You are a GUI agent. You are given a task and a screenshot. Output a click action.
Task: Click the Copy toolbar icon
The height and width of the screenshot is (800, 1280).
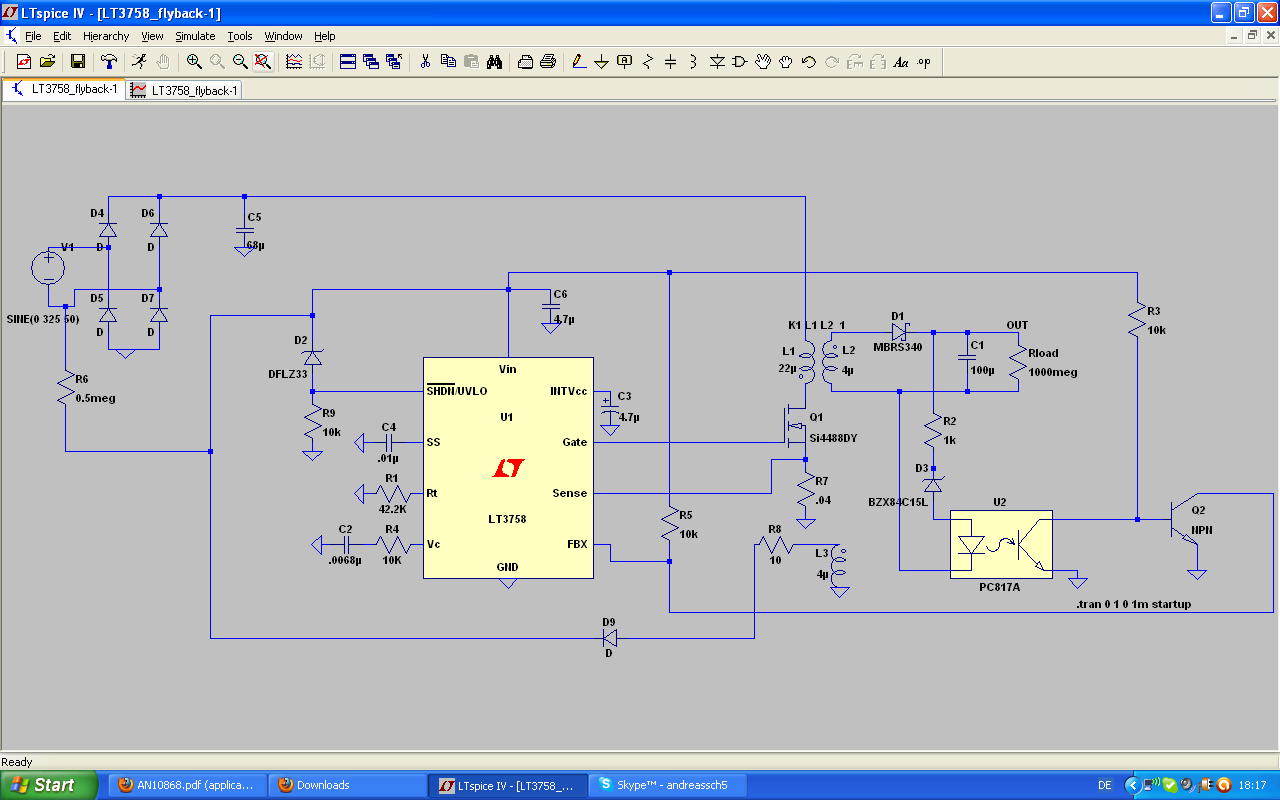[x=448, y=61]
